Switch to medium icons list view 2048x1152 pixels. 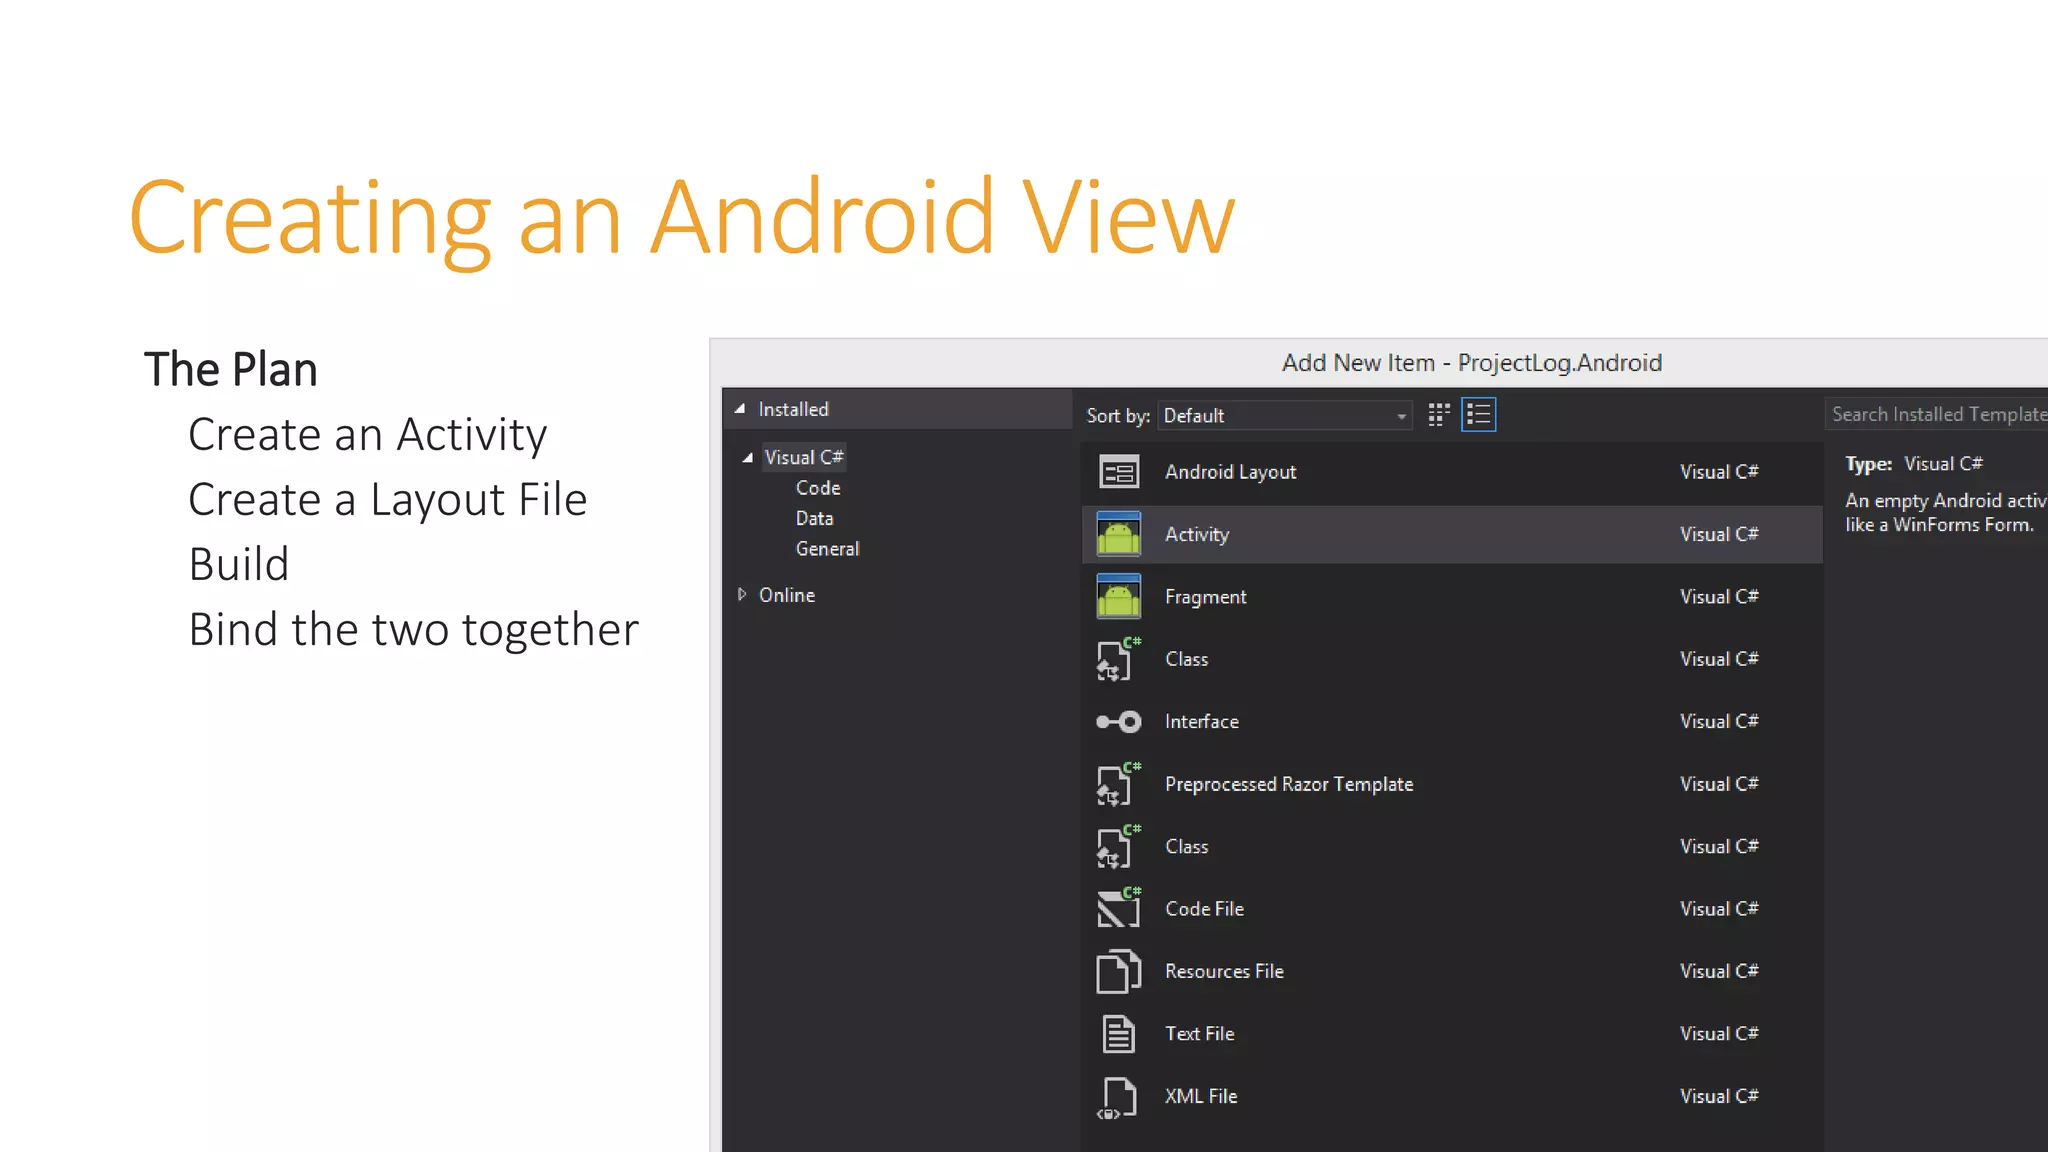pos(1478,415)
